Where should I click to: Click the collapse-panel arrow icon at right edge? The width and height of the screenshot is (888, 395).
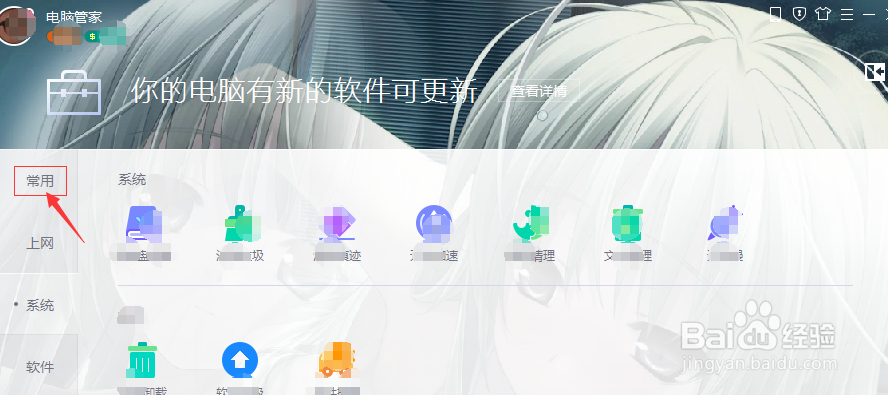(876, 73)
